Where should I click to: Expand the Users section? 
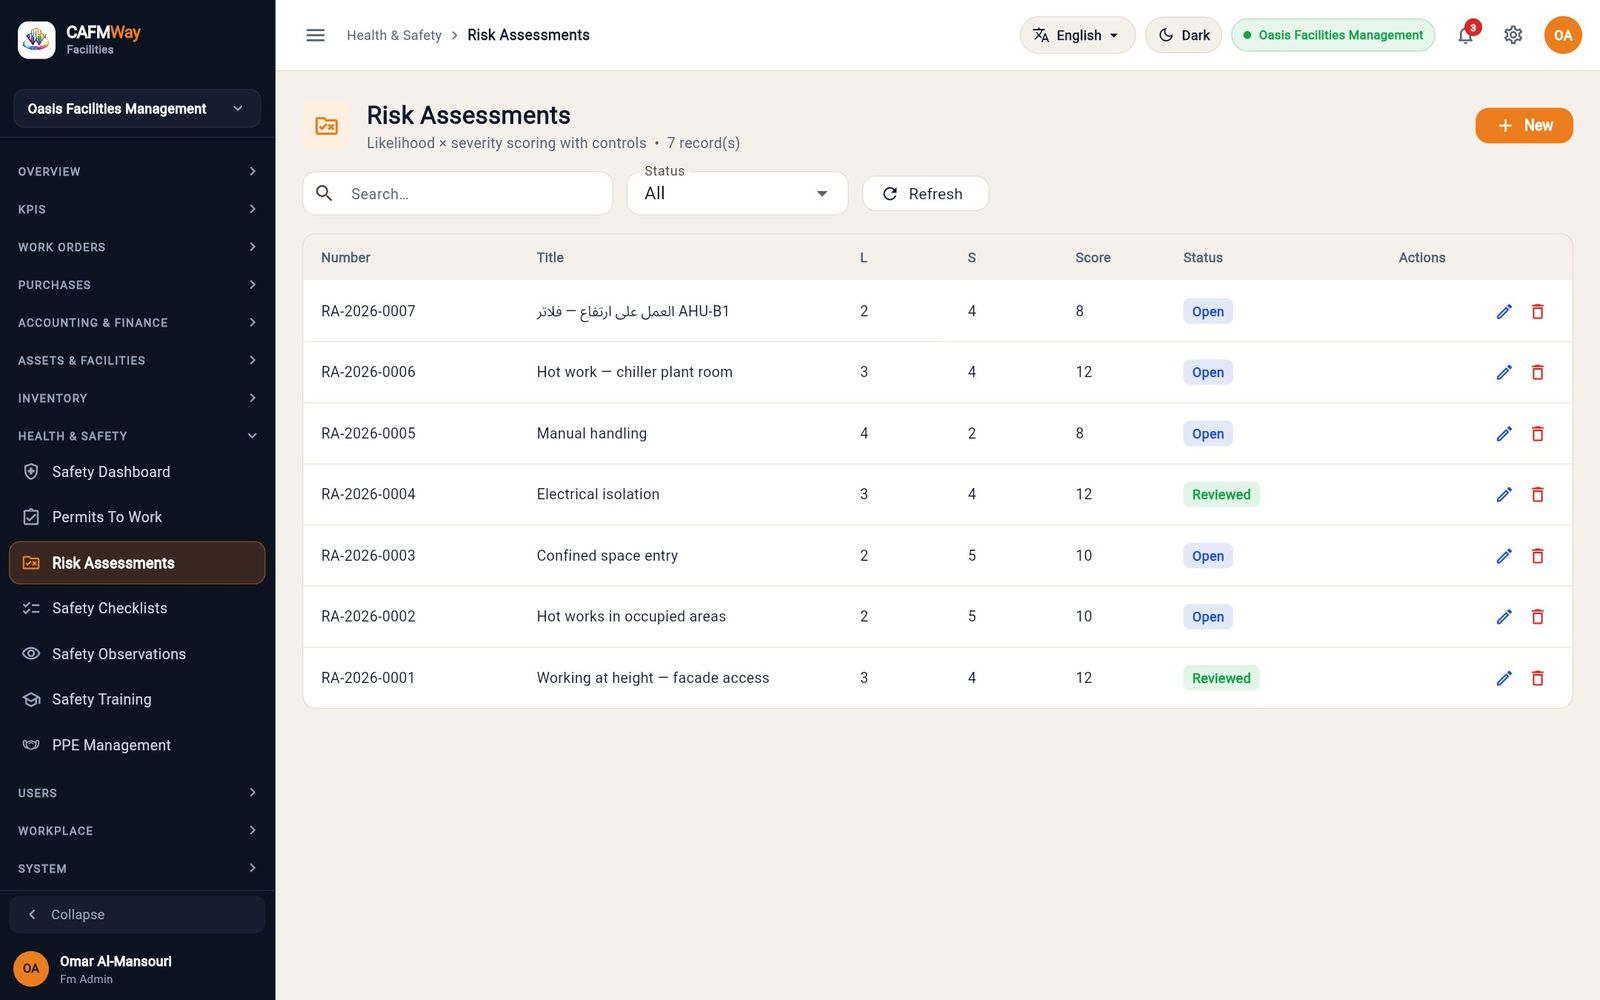(x=137, y=793)
